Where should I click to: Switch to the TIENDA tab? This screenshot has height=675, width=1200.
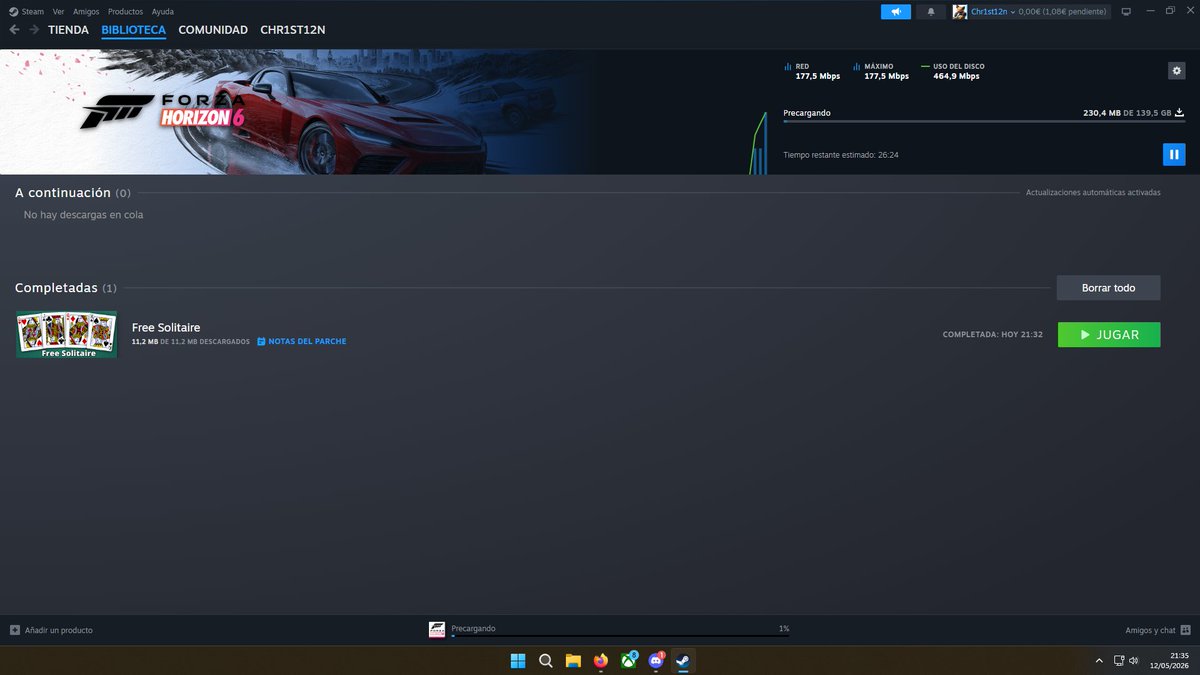point(68,30)
